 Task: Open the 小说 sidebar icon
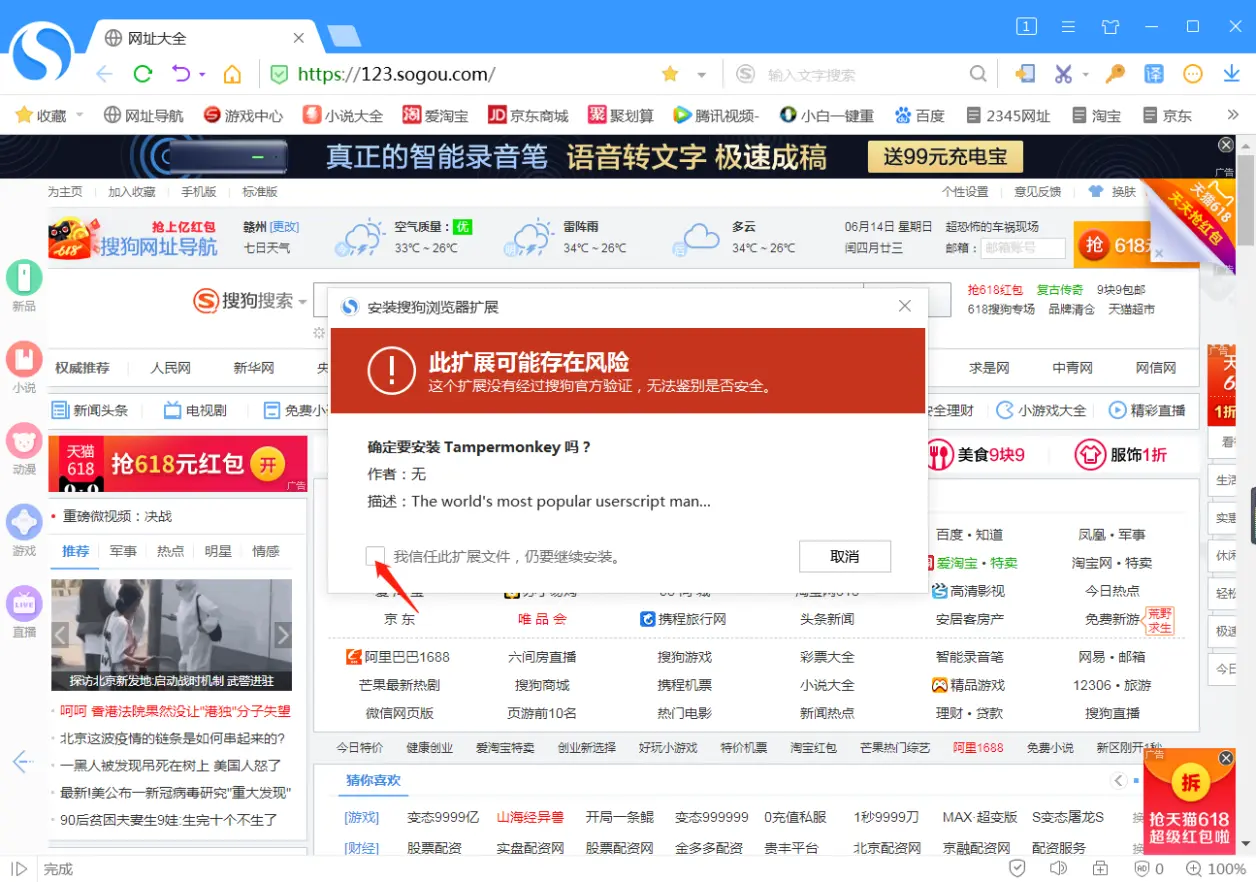24,359
